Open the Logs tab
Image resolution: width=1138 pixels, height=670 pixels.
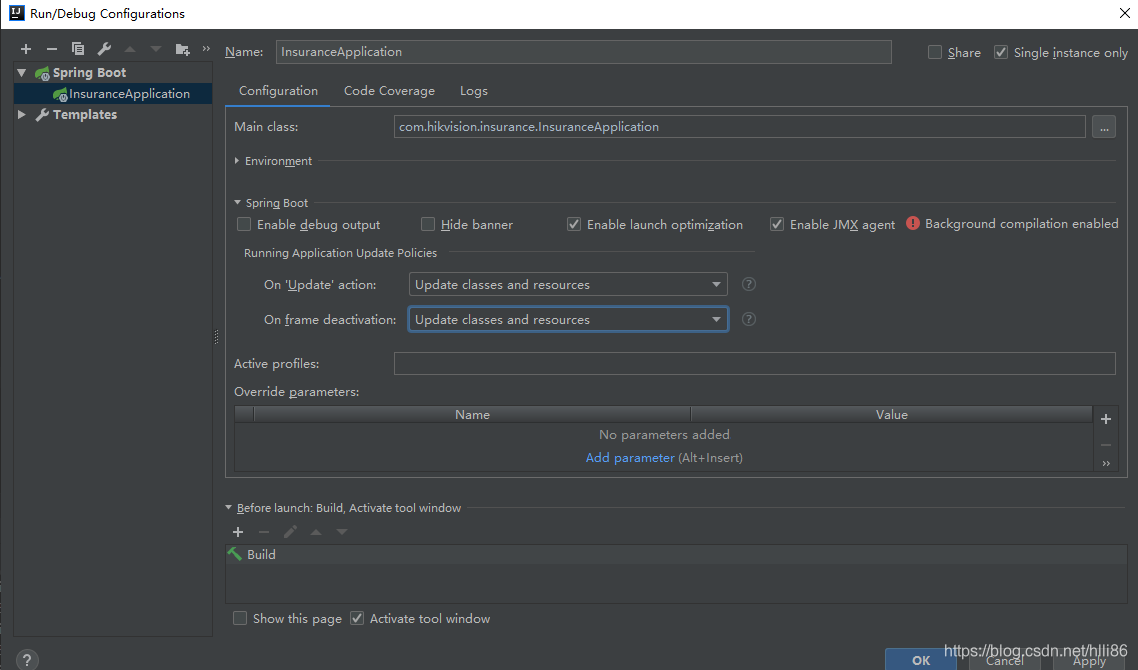coord(473,91)
